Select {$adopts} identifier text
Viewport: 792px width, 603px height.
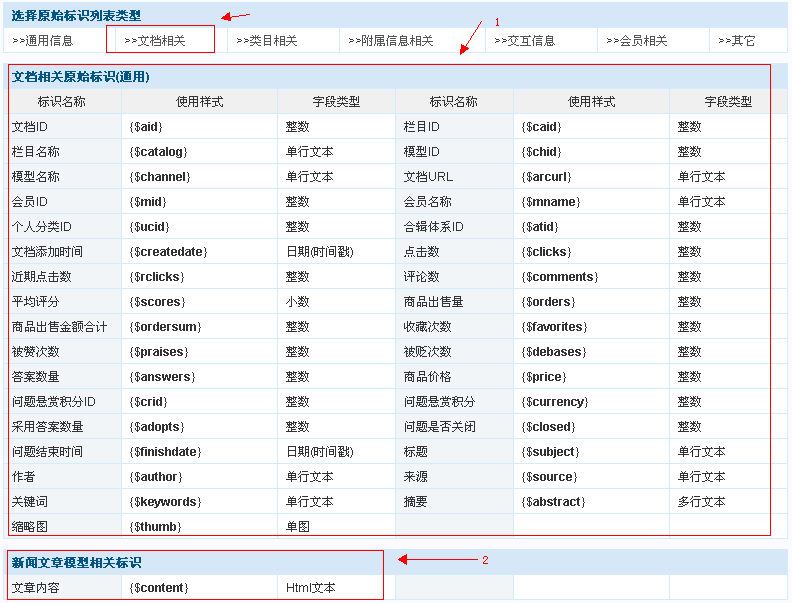pyautogui.click(x=157, y=427)
